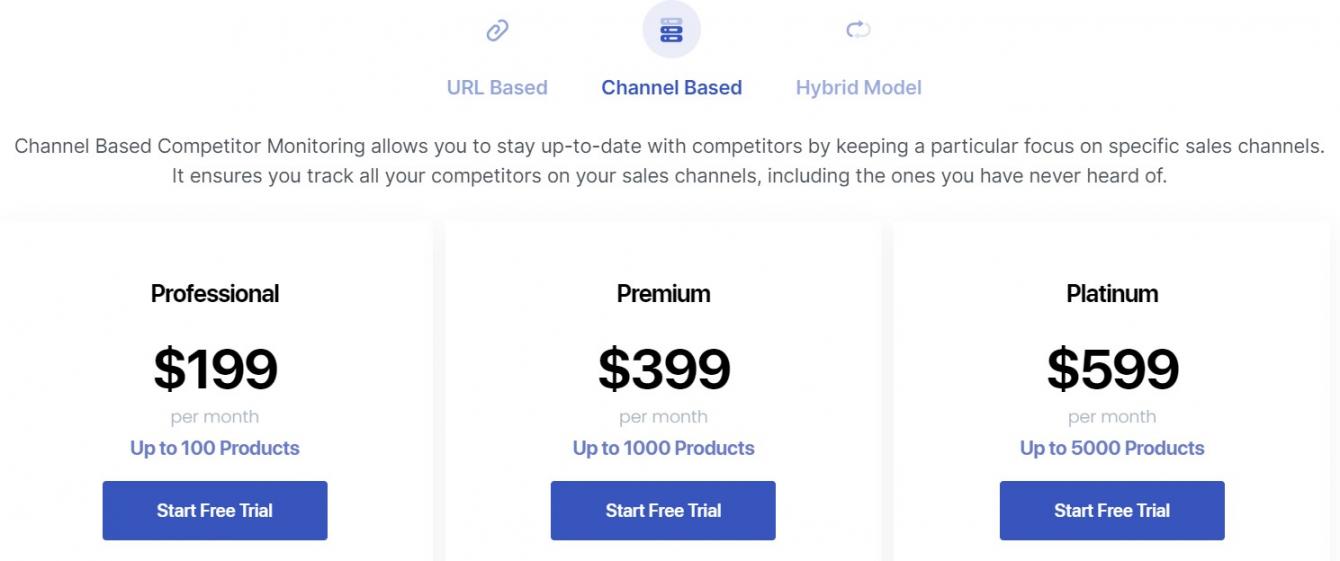Start Free Trial for the Premium plan
Screen dimensions: 1340x561
point(663,510)
